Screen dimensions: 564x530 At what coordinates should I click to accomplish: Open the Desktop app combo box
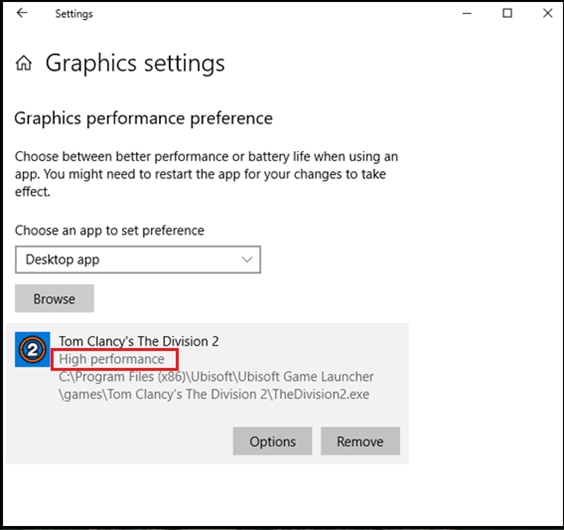click(138, 259)
